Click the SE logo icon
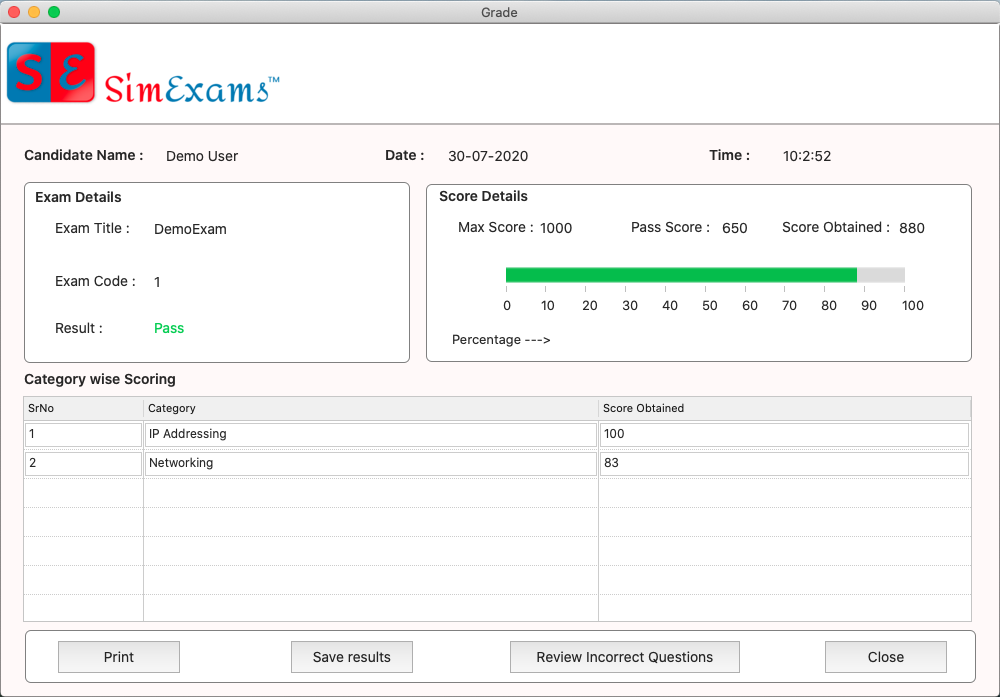This screenshot has width=1000, height=697. (51, 73)
